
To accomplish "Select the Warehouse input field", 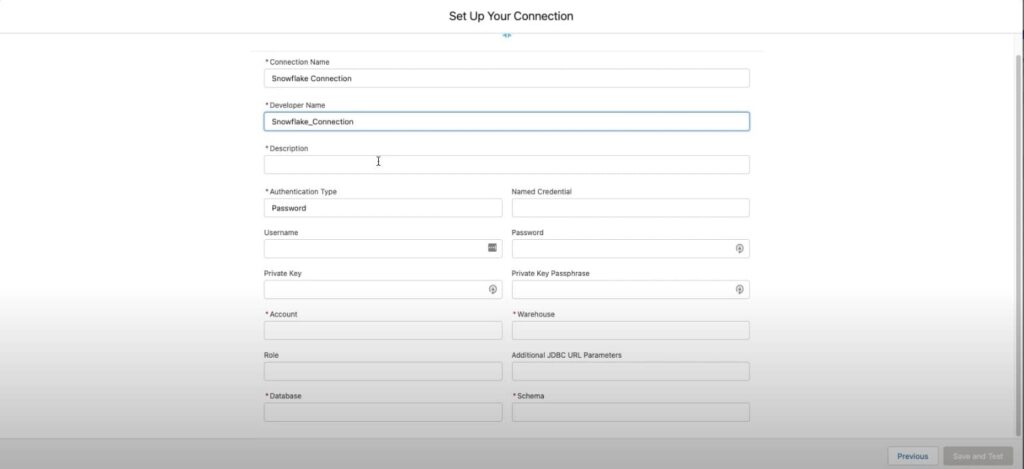I will coord(630,330).
